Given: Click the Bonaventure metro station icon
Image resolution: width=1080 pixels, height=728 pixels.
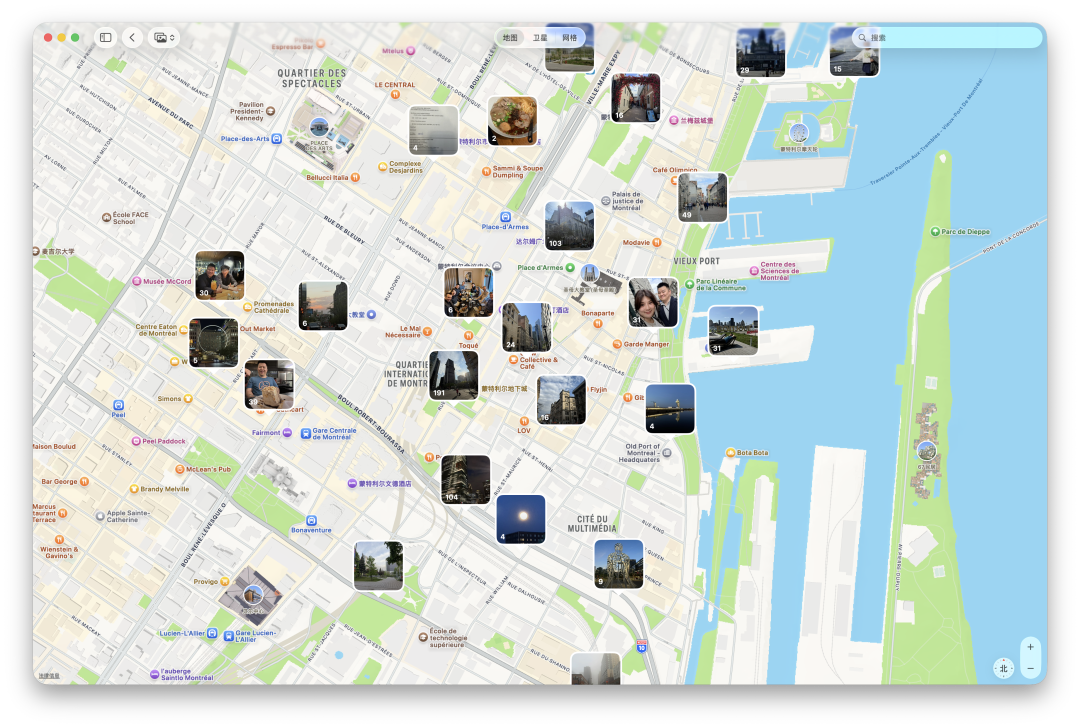Looking at the screenshot, I should tap(311, 521).
